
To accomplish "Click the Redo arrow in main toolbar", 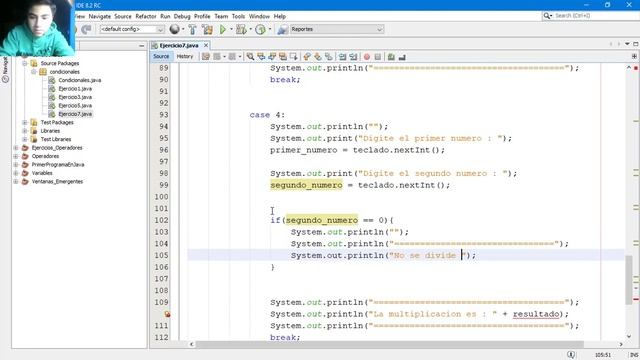I will point(86,29).
